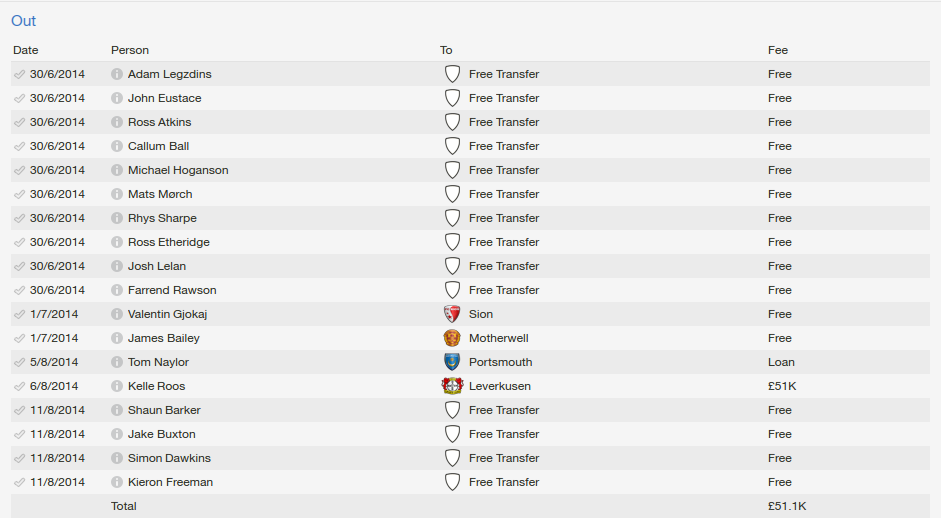
Task: Select the Total row fee amount £51.1K
Action: click(787, 506)
